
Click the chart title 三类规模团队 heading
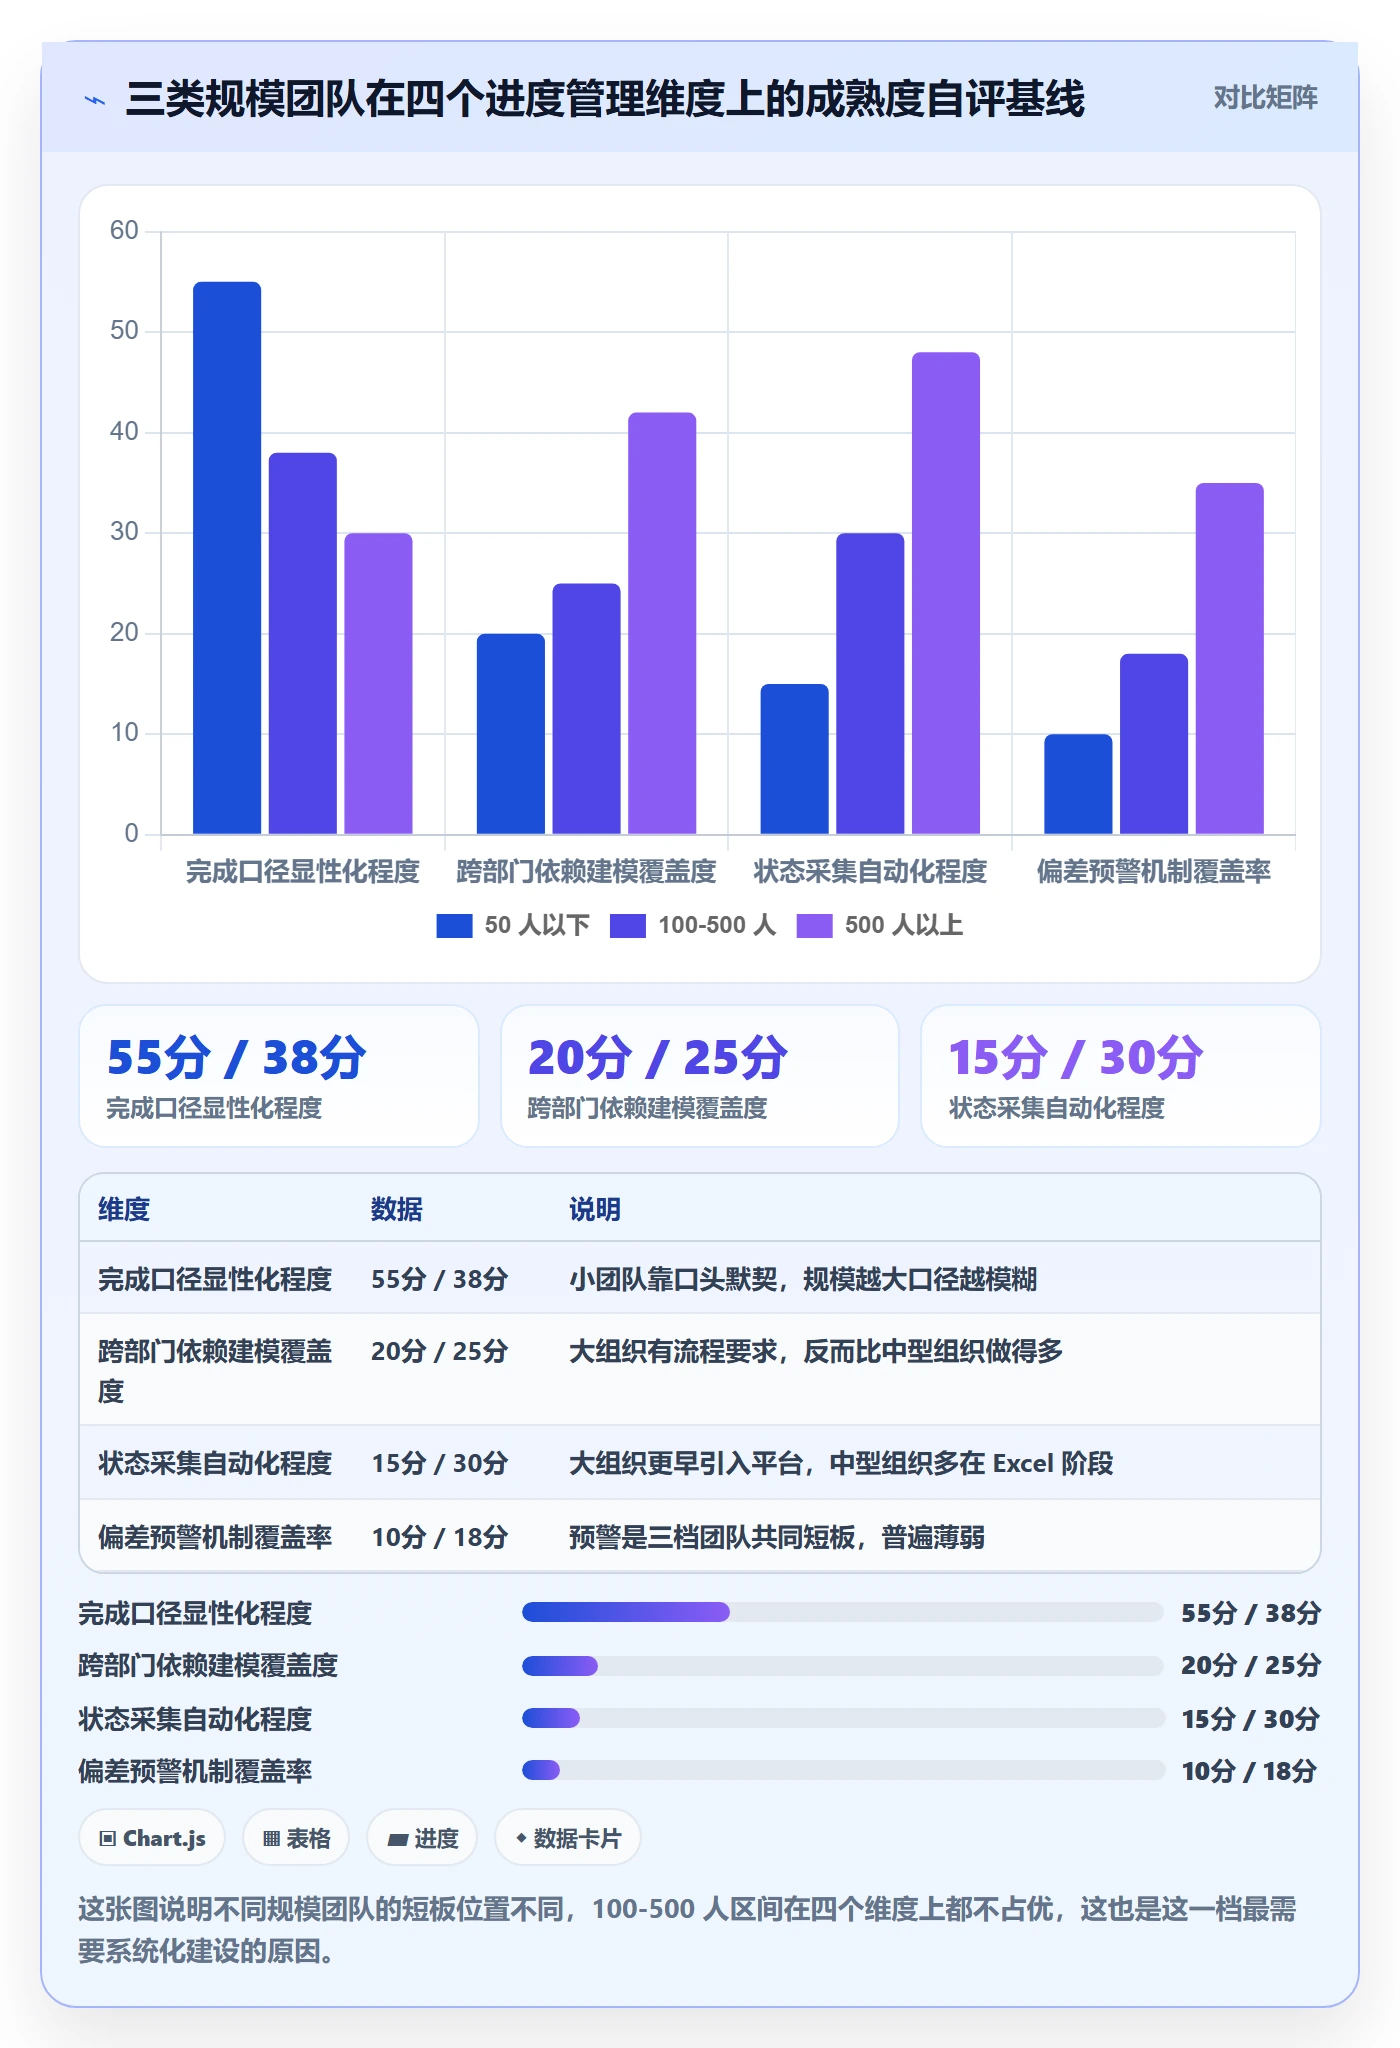[x=605, y=99]
